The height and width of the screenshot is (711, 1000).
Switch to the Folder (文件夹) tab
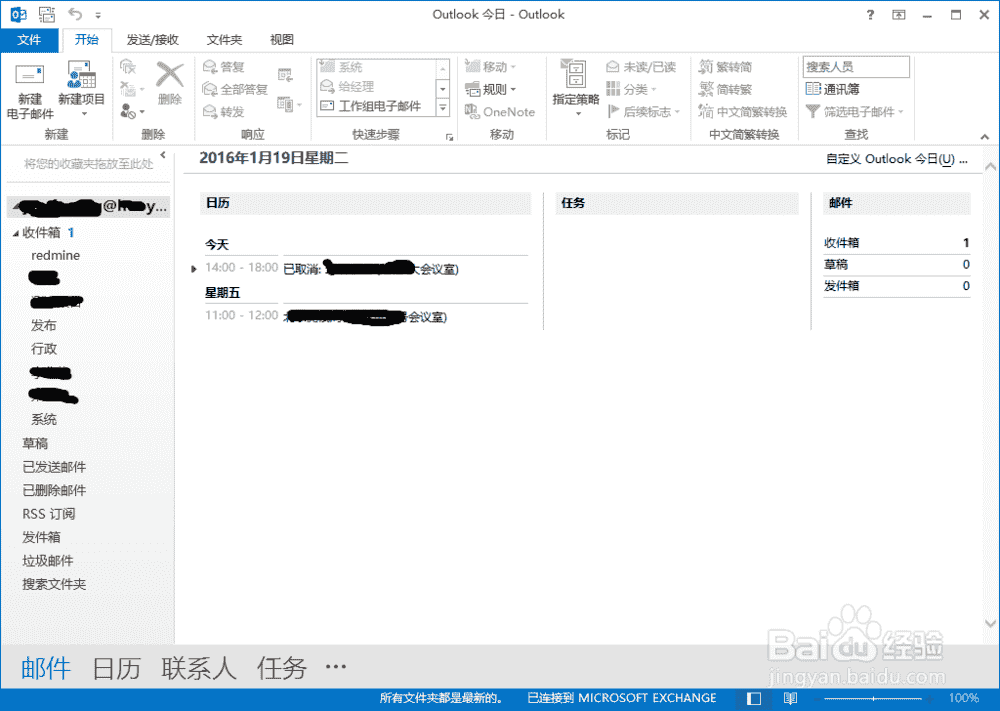tap(224, 40)
